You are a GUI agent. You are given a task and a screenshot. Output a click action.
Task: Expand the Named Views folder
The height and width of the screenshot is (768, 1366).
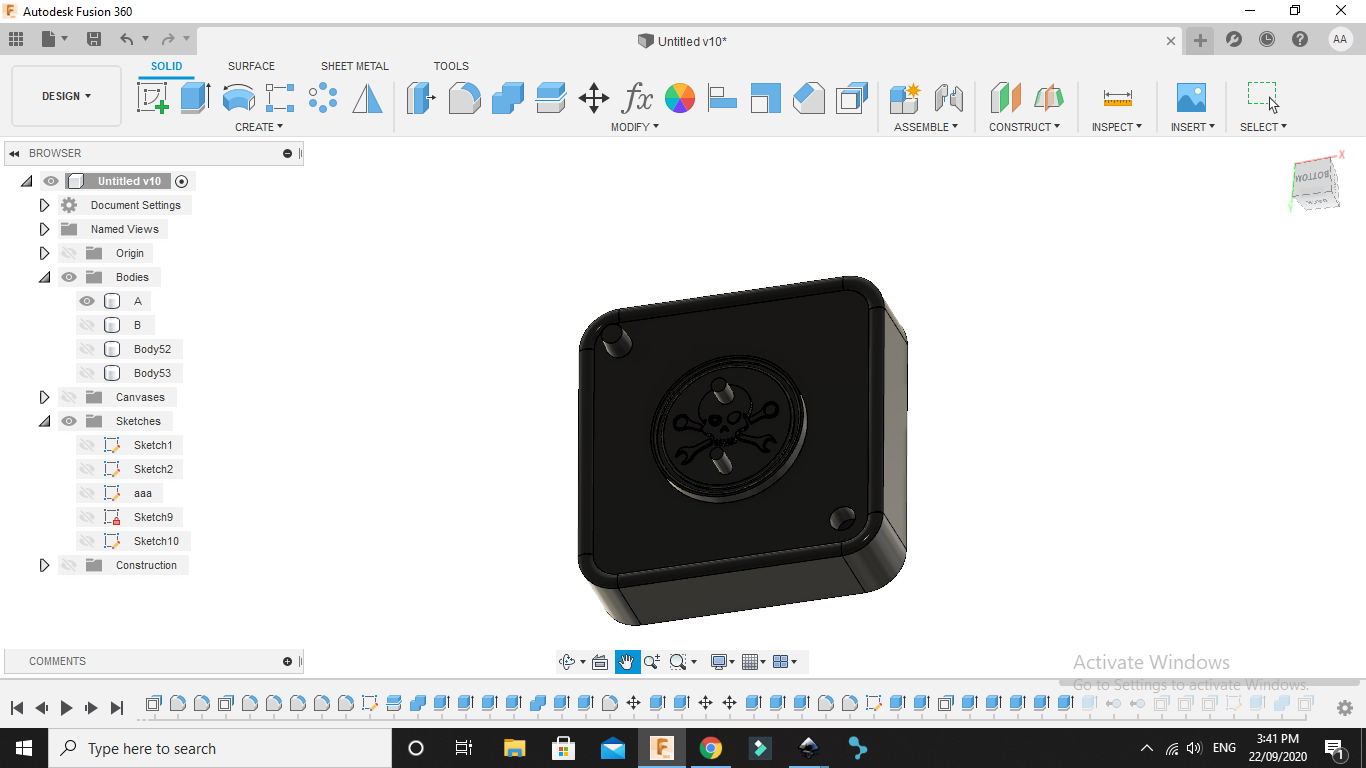[x=44, y=229]
